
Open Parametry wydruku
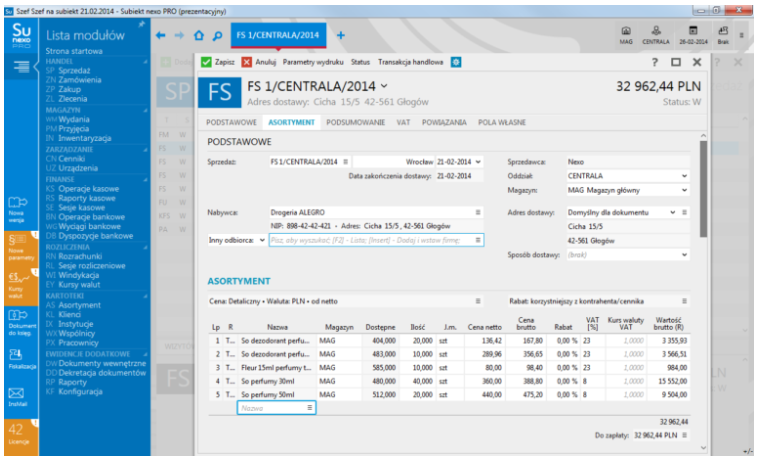[313, 62]
